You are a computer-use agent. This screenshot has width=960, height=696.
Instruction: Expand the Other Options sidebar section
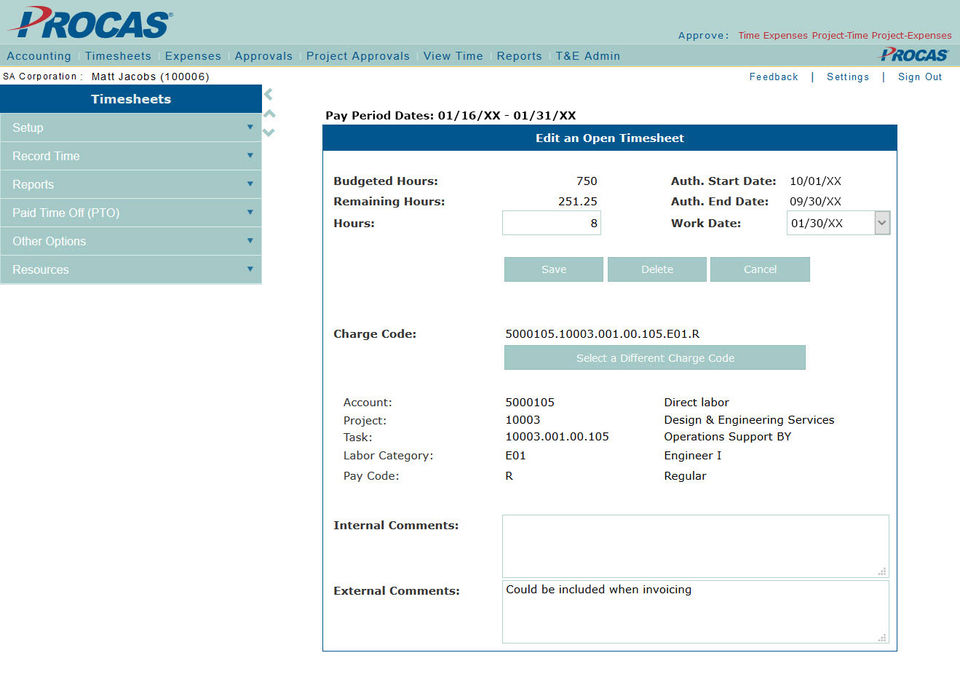131,241
